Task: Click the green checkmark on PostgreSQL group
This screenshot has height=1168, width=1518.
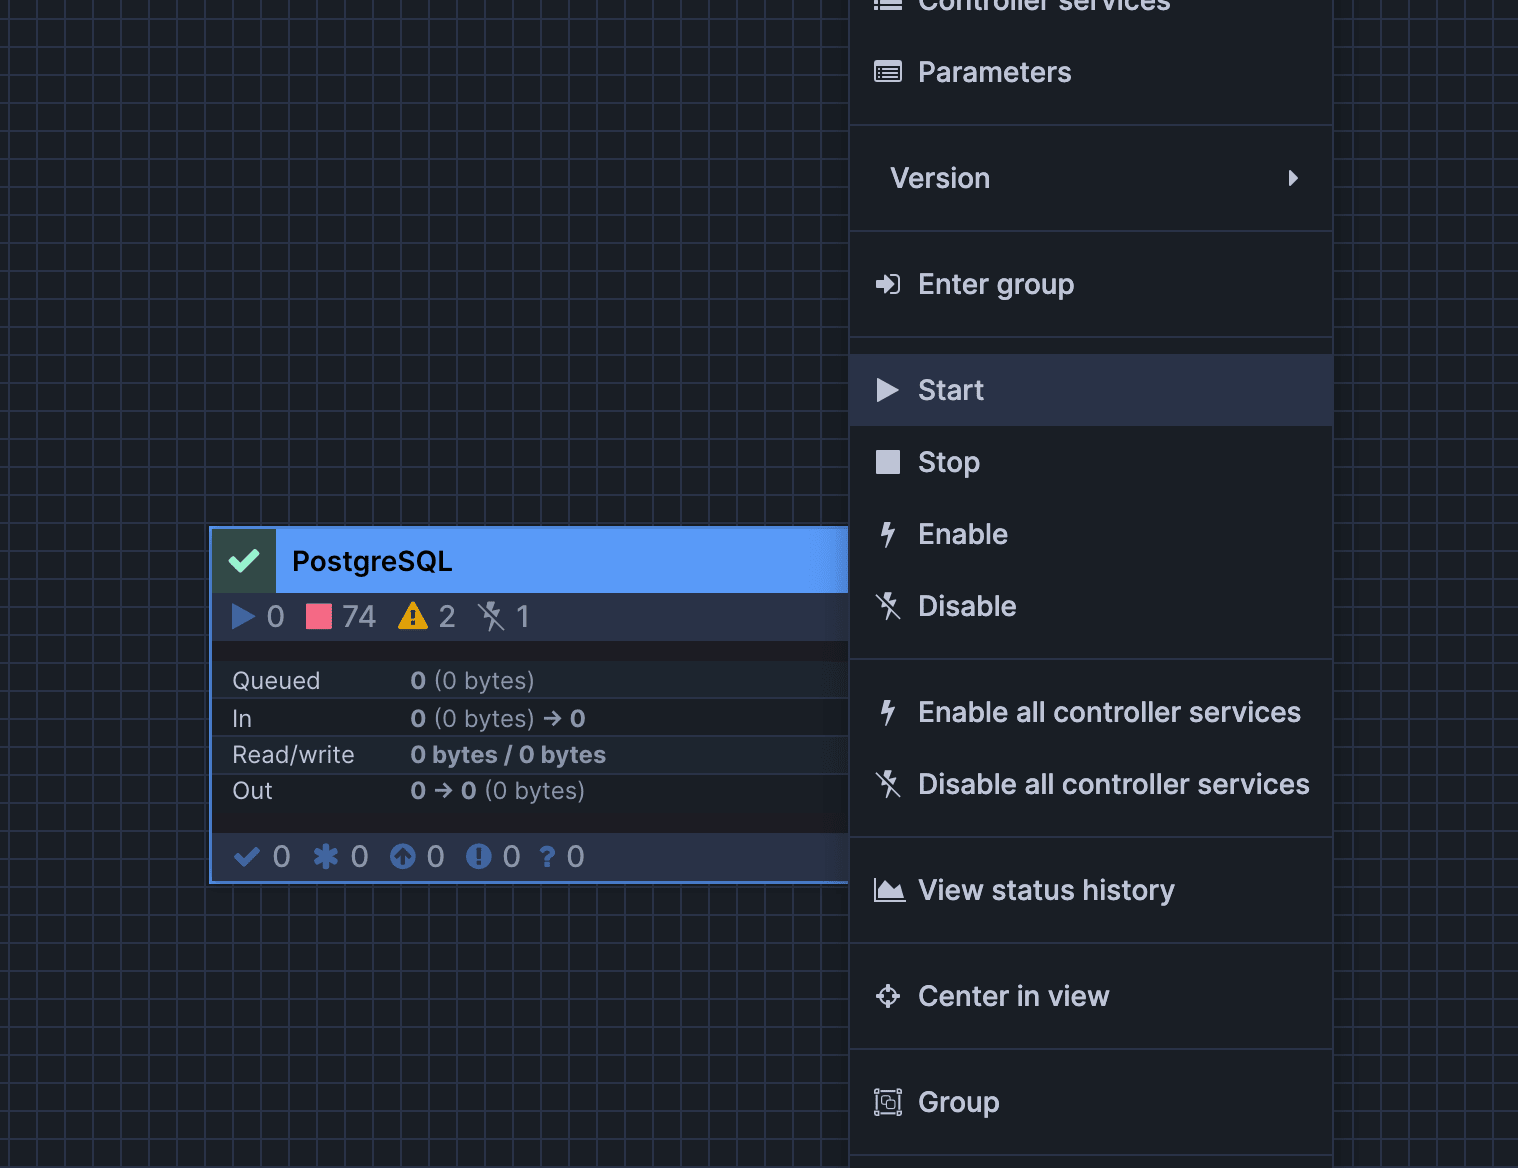Action: pos(244,561)
